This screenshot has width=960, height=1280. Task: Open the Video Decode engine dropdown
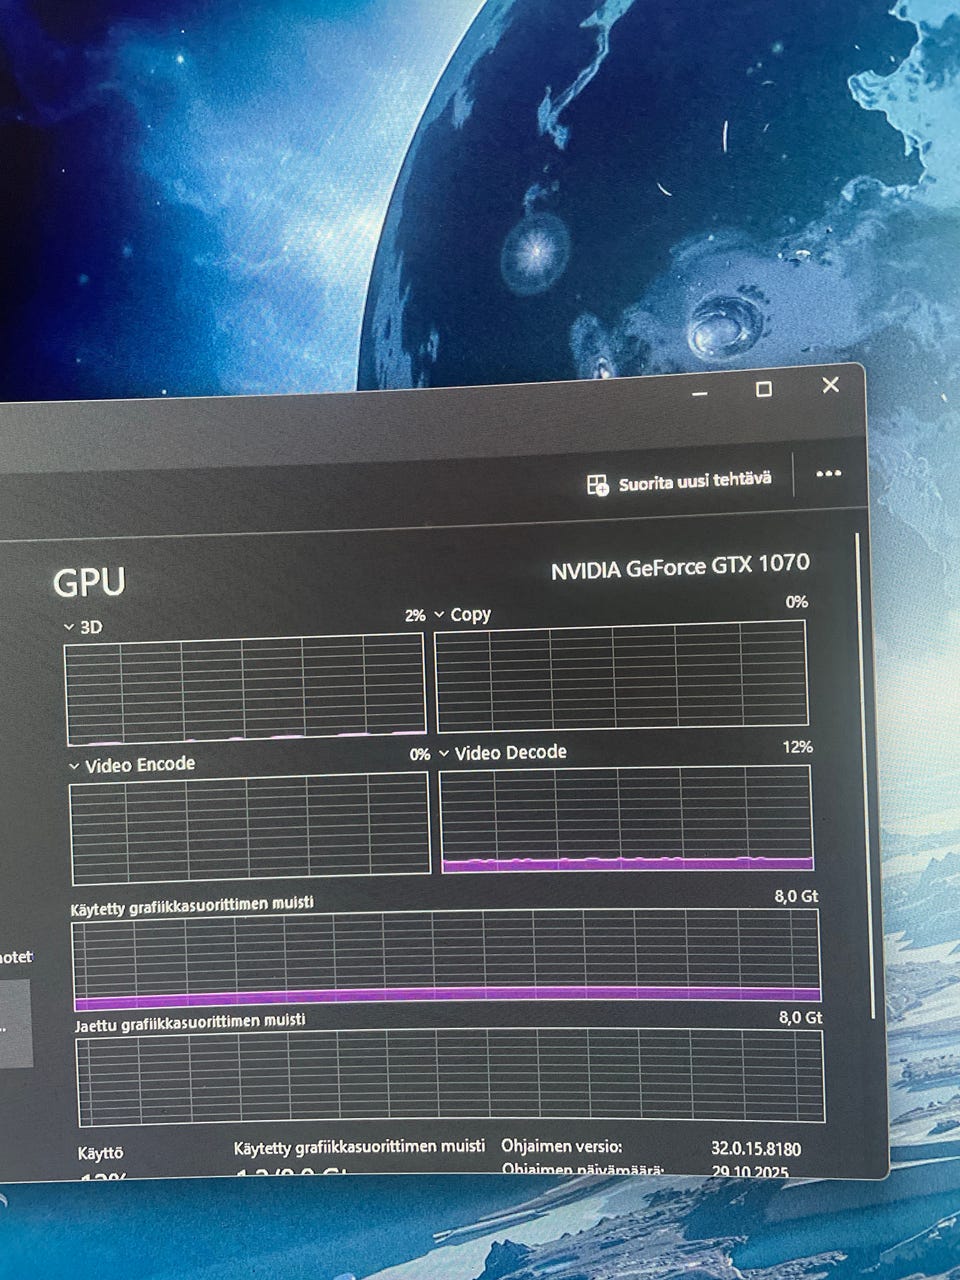(x=444, y=753)
